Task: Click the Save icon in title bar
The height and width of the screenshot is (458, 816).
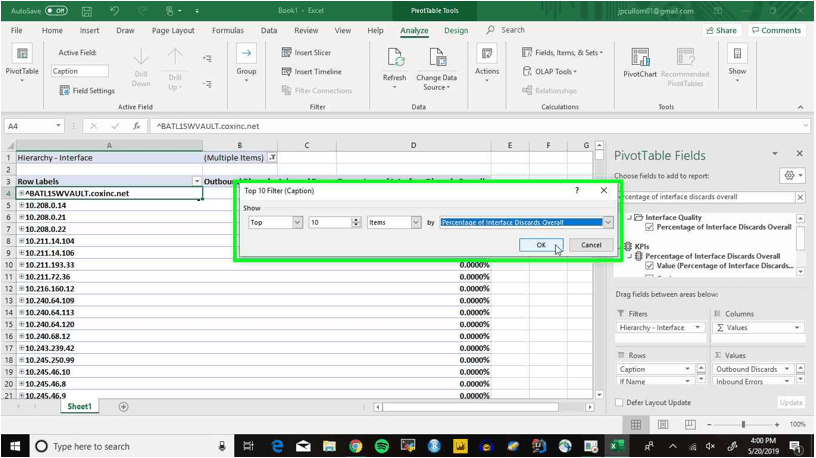Action: [x=86, y=11]
